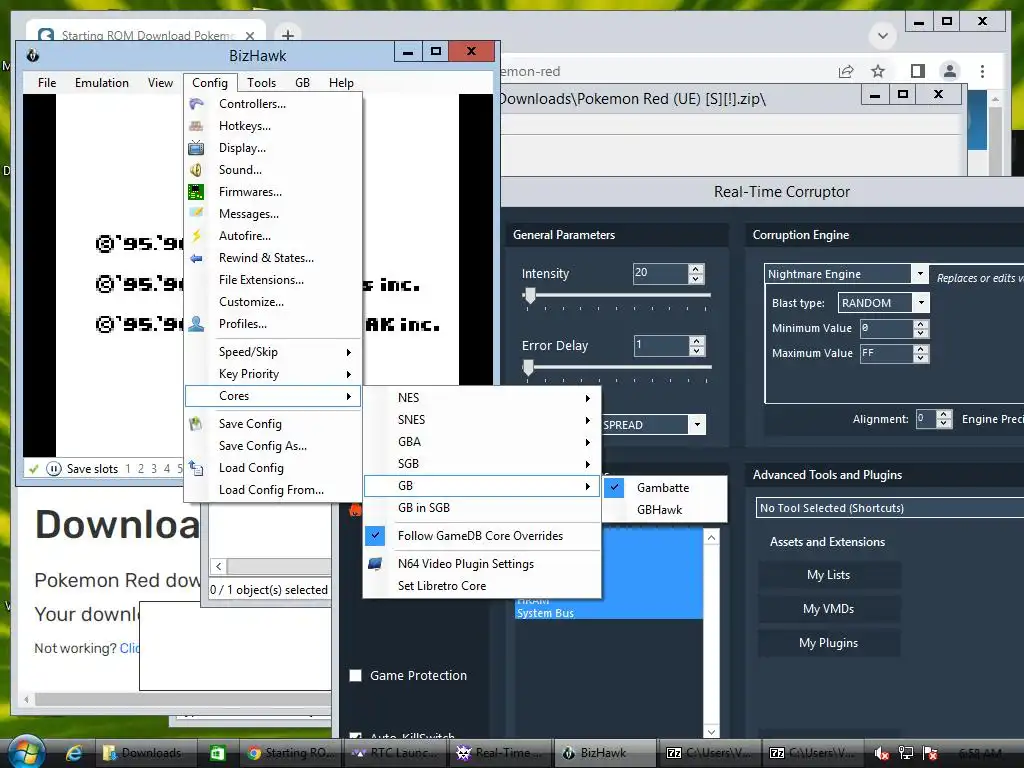Image resolution: width=1024 pixels, height=768 pixels.
Task: Click green checkmark status icon in BizHawk
Action: point(34,468)
